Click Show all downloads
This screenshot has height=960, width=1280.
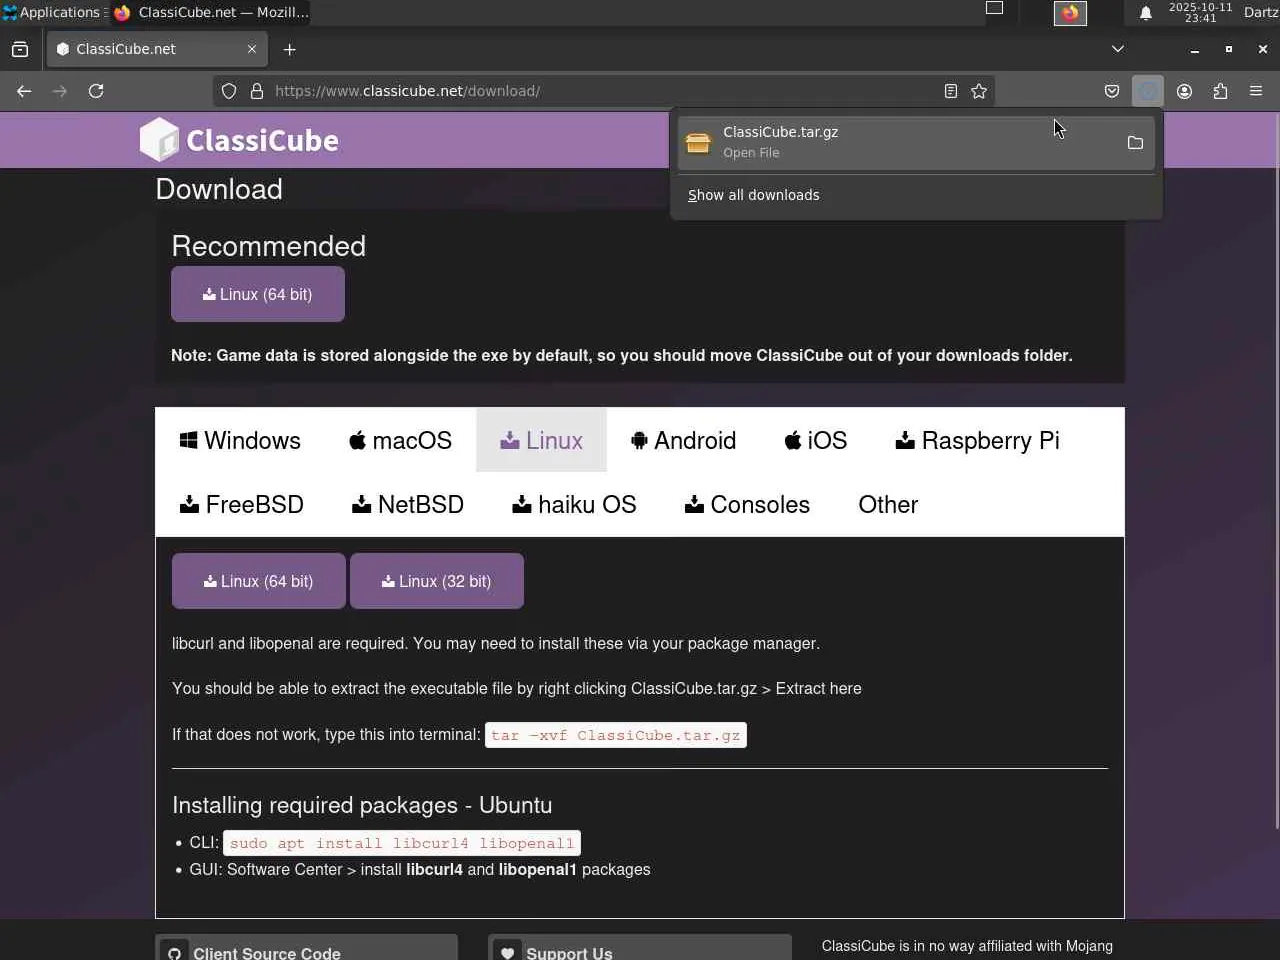[754, 195]
